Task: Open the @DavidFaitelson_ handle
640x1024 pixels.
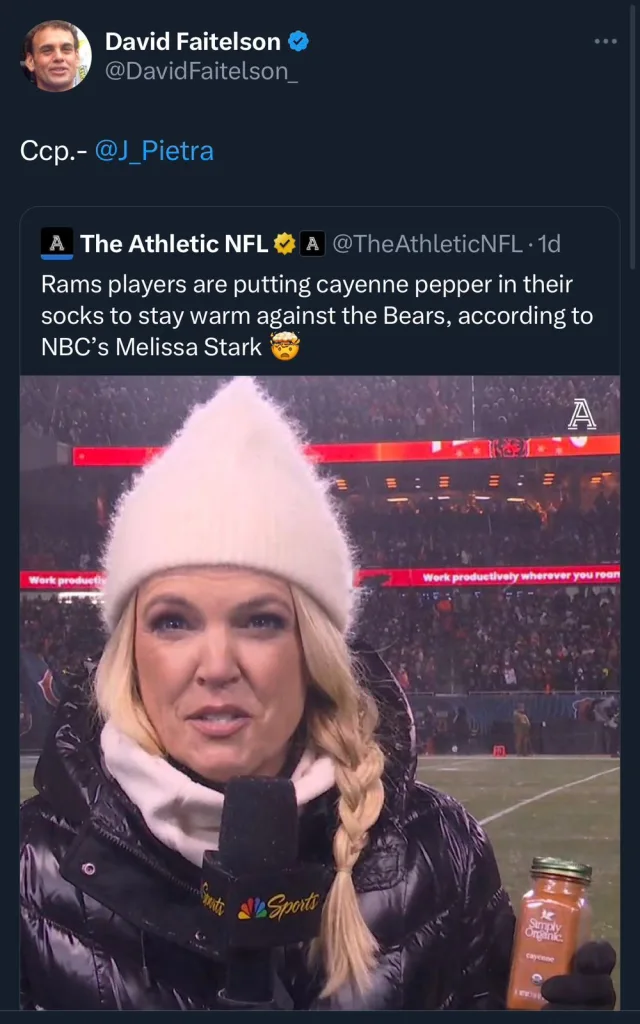Action: (201, 72)
